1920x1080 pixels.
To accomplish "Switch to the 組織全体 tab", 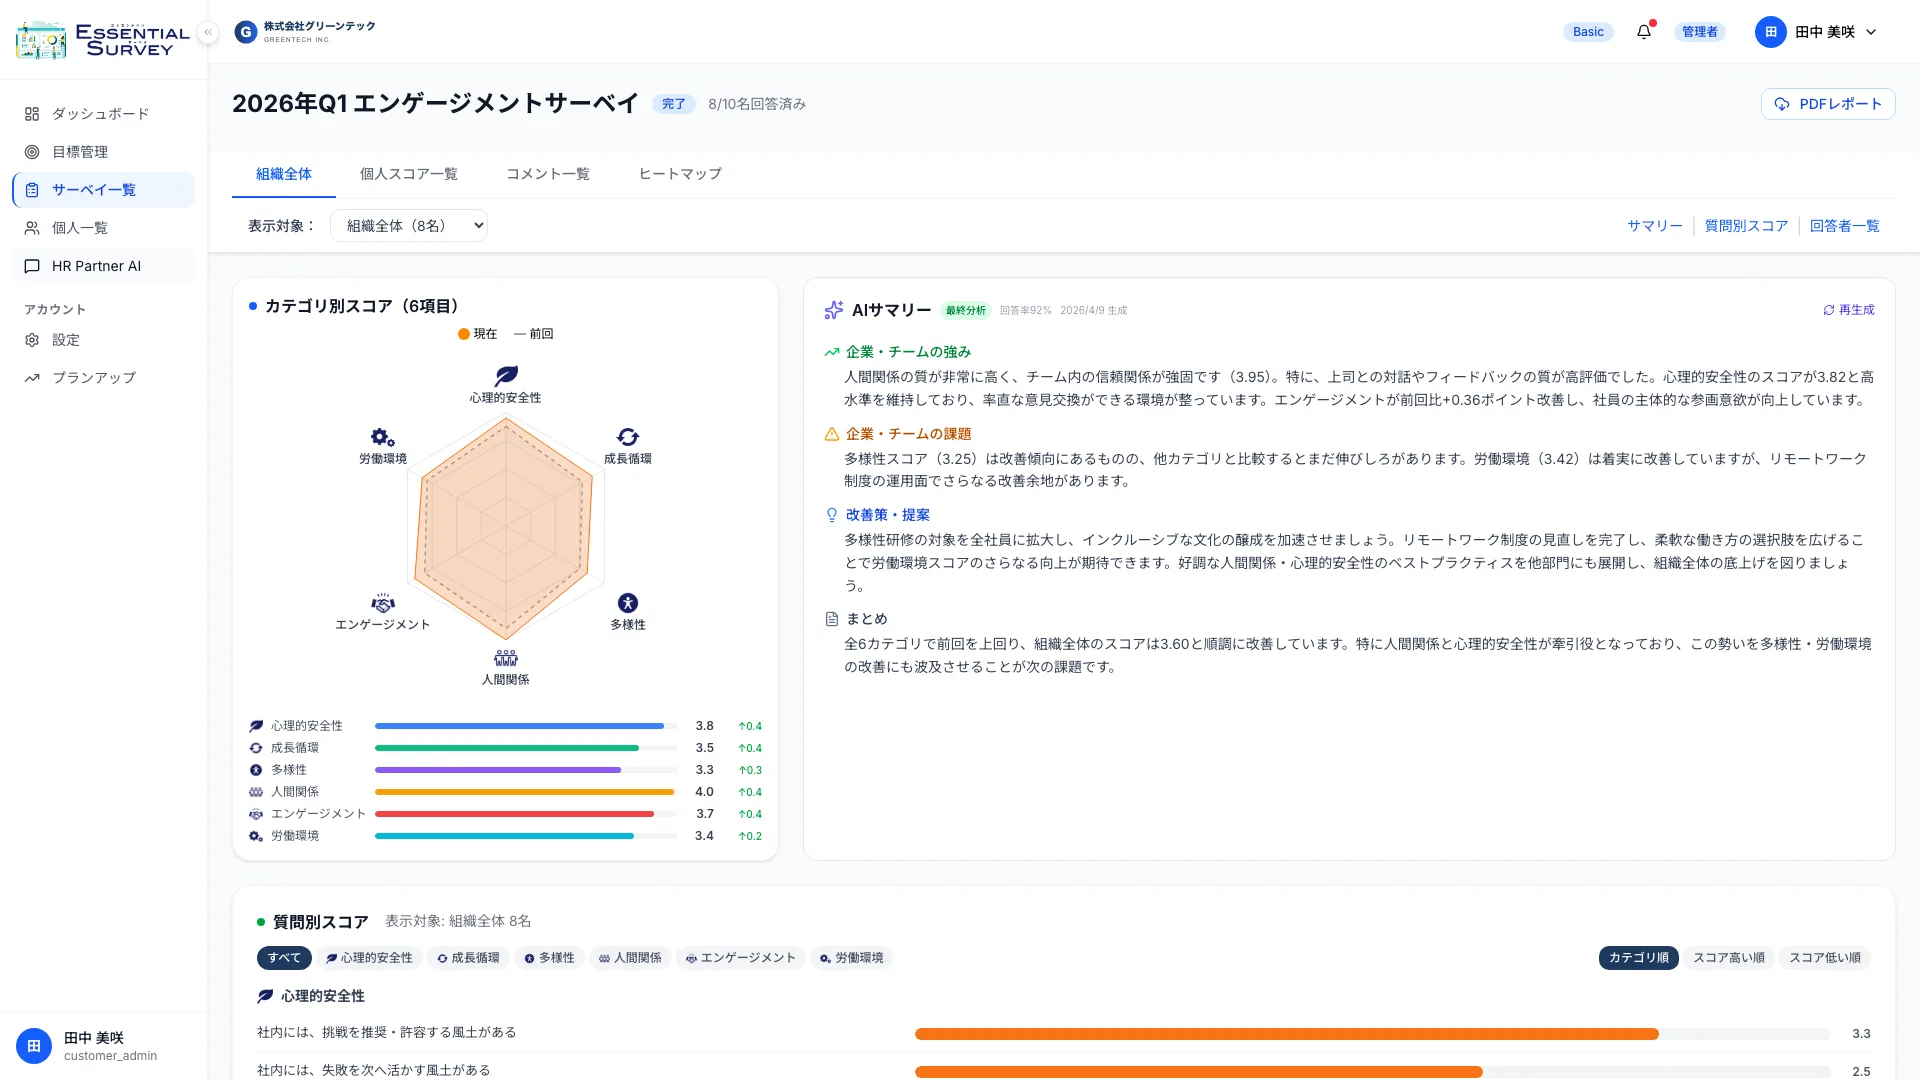I will click(284, 174).
